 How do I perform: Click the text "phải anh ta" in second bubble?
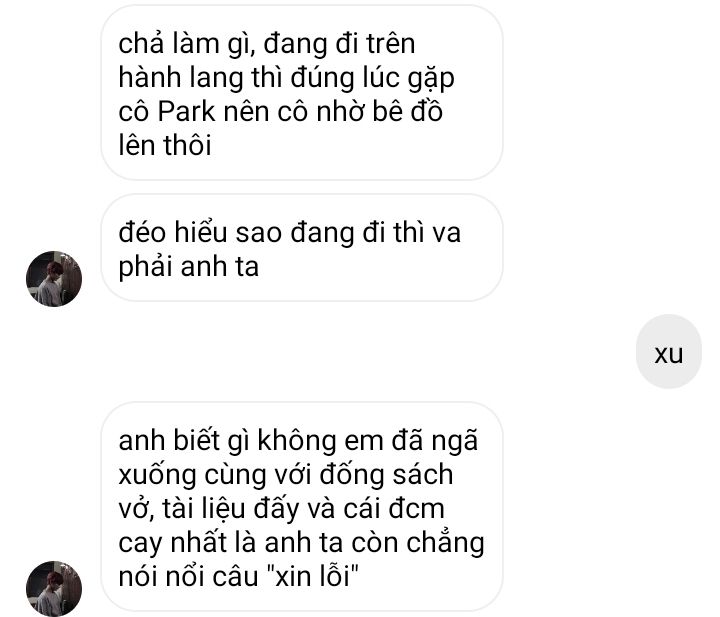[x=189, y=267]
